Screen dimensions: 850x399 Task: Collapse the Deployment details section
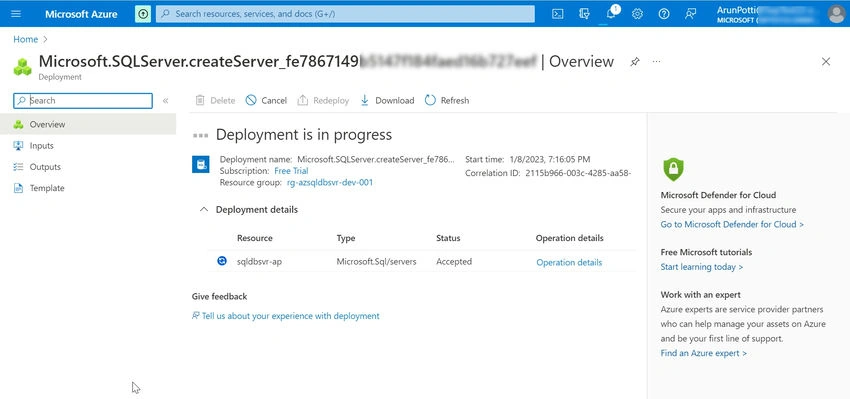click(x=204, y=209)
